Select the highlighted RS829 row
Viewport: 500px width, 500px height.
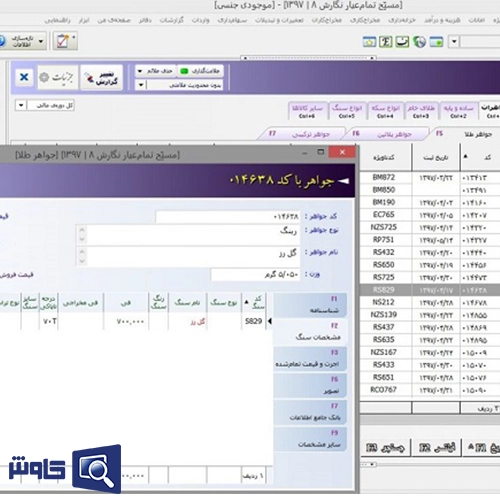click(x=430, y=290)
